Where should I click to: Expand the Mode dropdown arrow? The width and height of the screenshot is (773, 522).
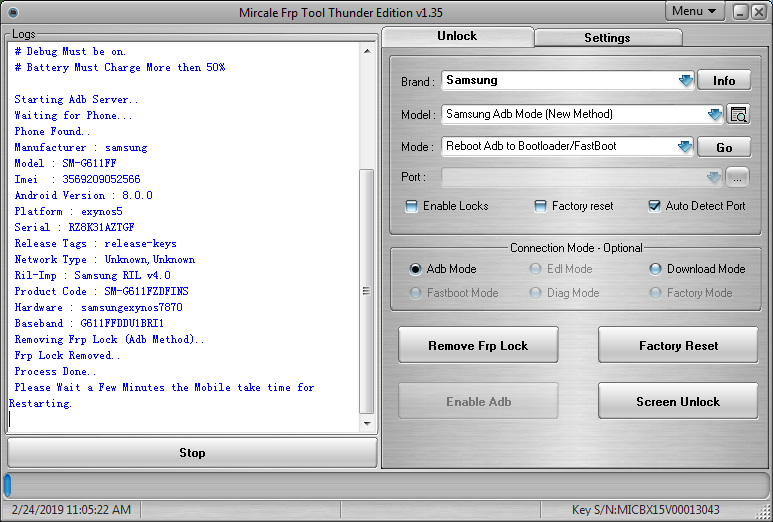(684, 146)
